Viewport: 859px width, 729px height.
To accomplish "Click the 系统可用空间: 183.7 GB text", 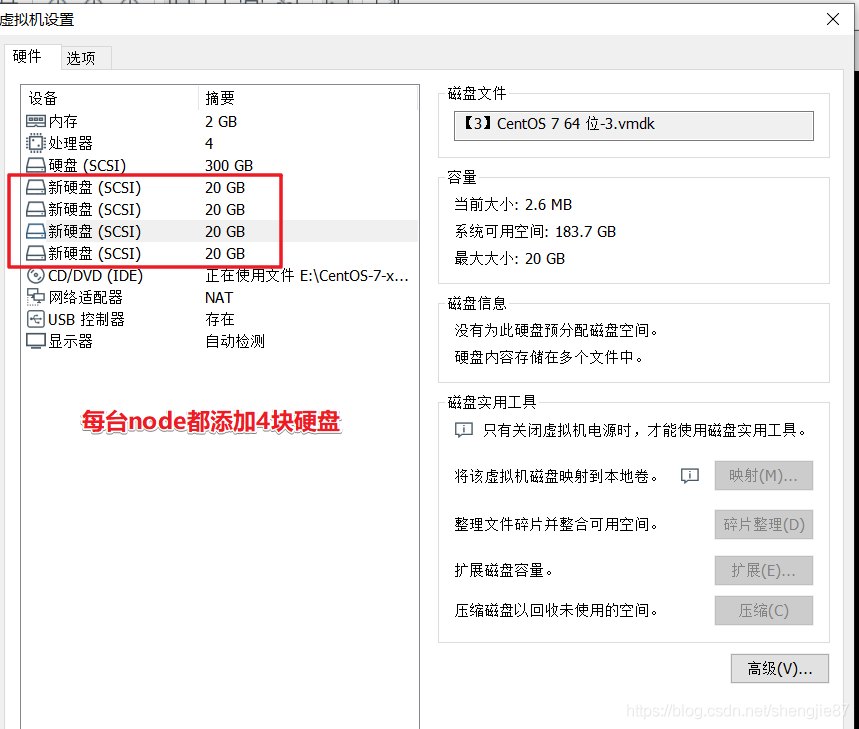I will tap(535, 232).
